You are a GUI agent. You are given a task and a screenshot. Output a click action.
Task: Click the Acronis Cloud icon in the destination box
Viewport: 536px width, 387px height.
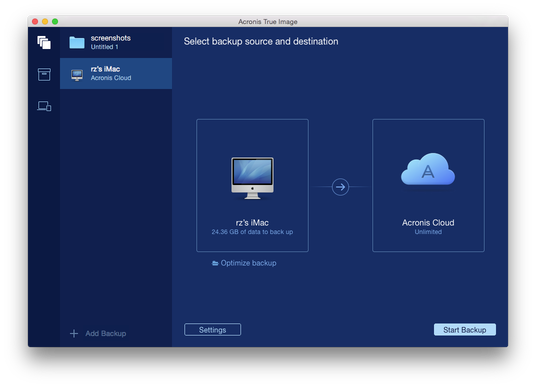428,170
